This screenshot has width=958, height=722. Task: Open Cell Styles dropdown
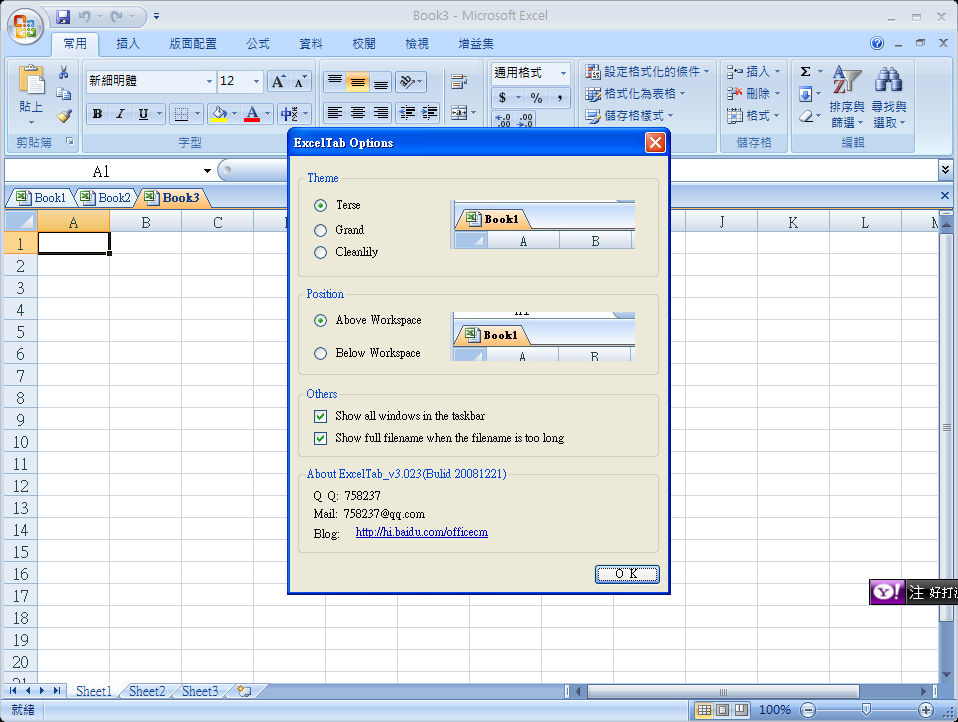pyautogui.click(x=629, y=115)
